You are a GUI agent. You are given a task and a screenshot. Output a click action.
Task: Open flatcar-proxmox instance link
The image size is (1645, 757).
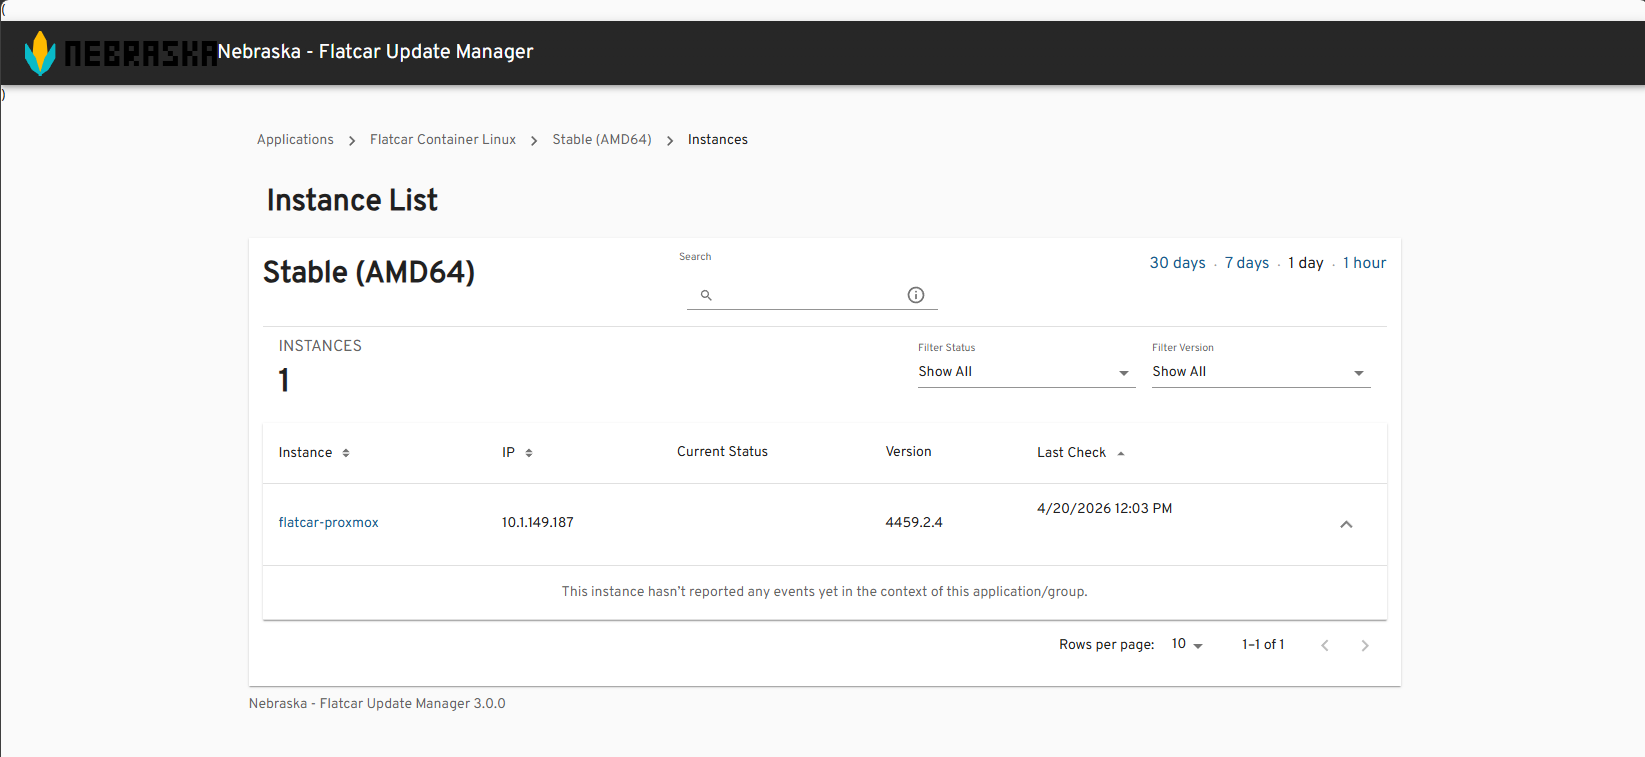(328, 523)
